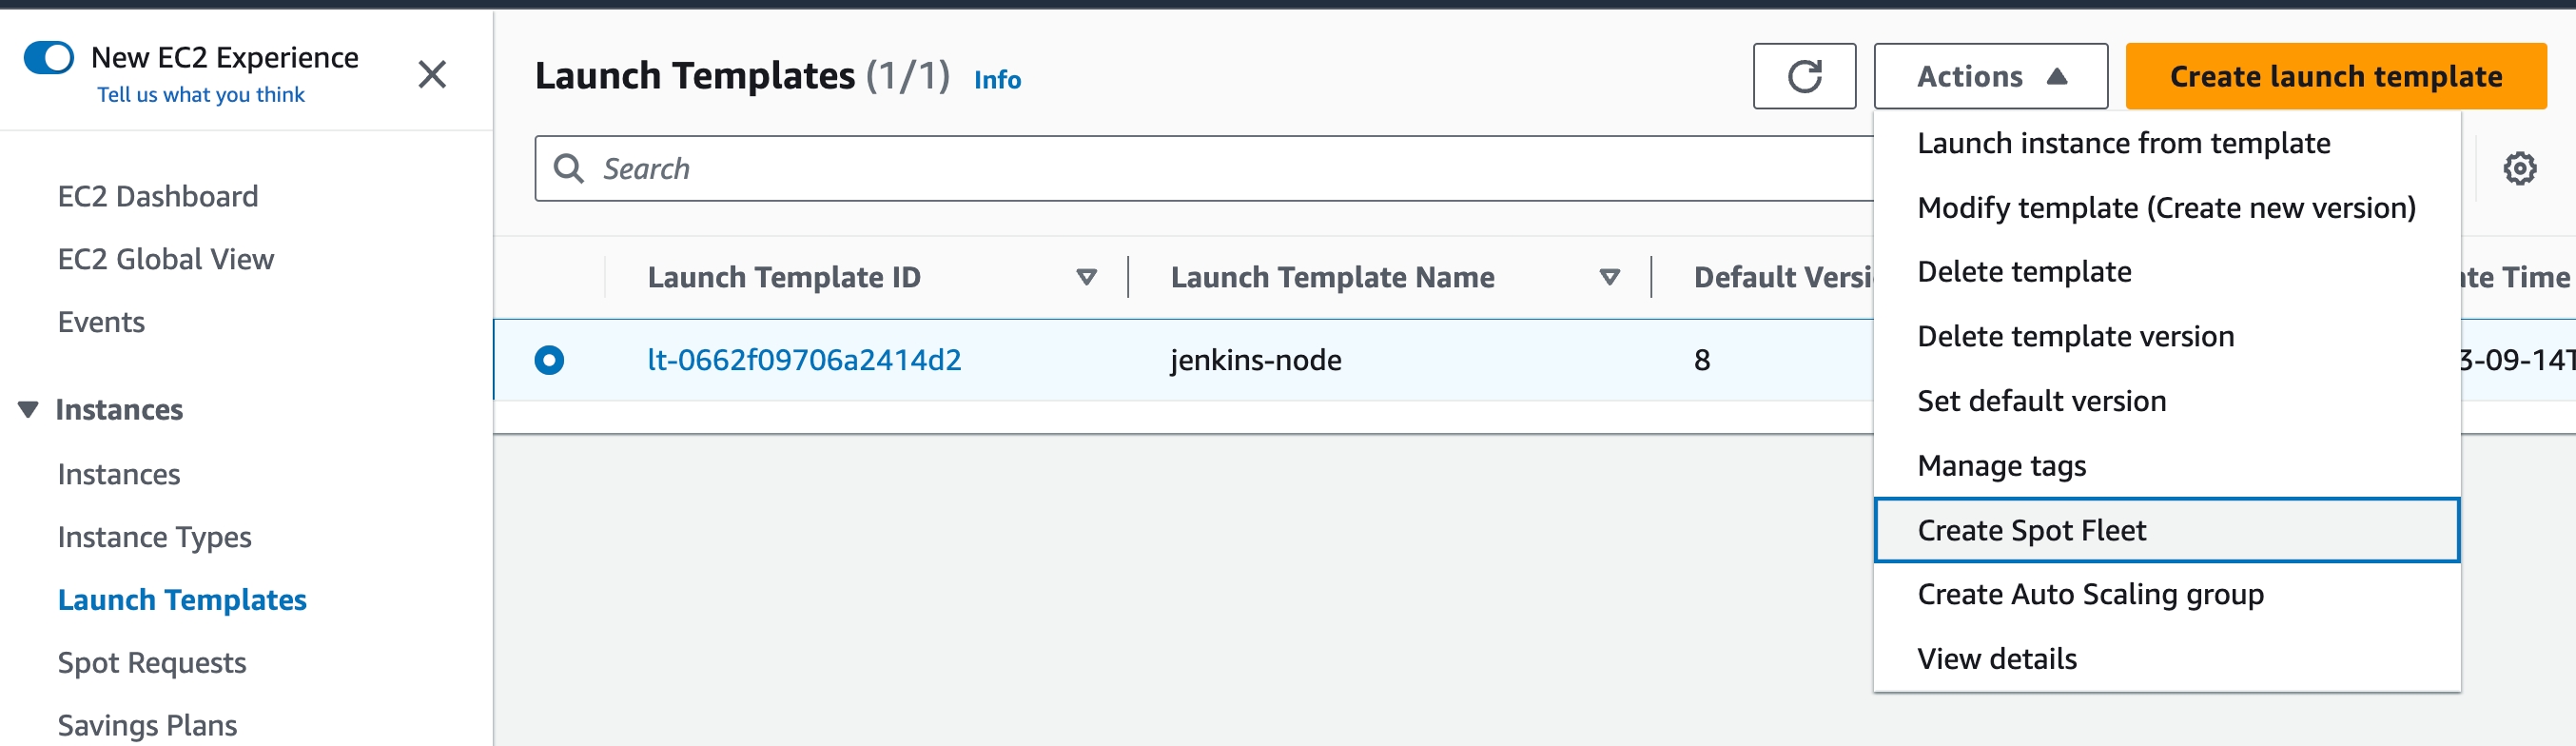
Task: Collapse the Instances sidebar section
Action: pos(28,409)
